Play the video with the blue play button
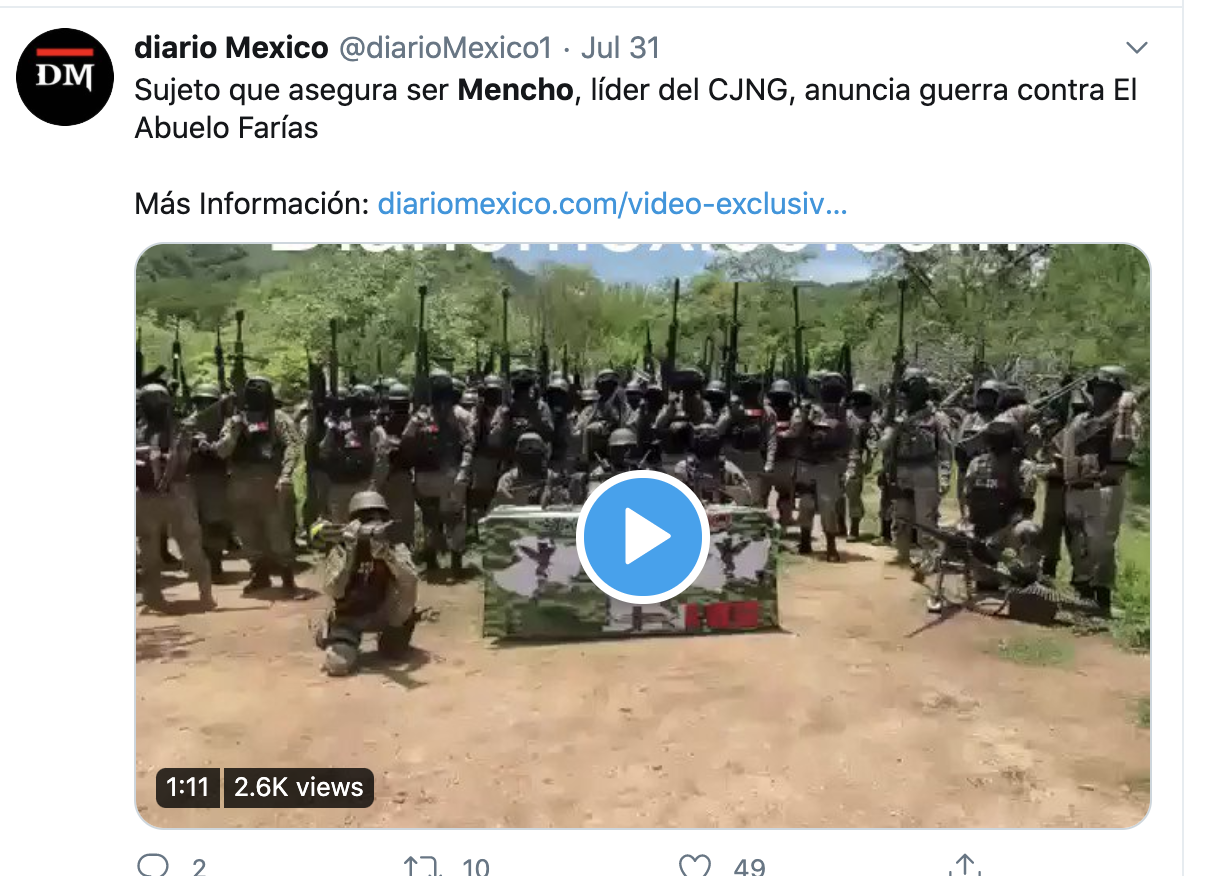The image size is (1208, 876). coord(643,538)
